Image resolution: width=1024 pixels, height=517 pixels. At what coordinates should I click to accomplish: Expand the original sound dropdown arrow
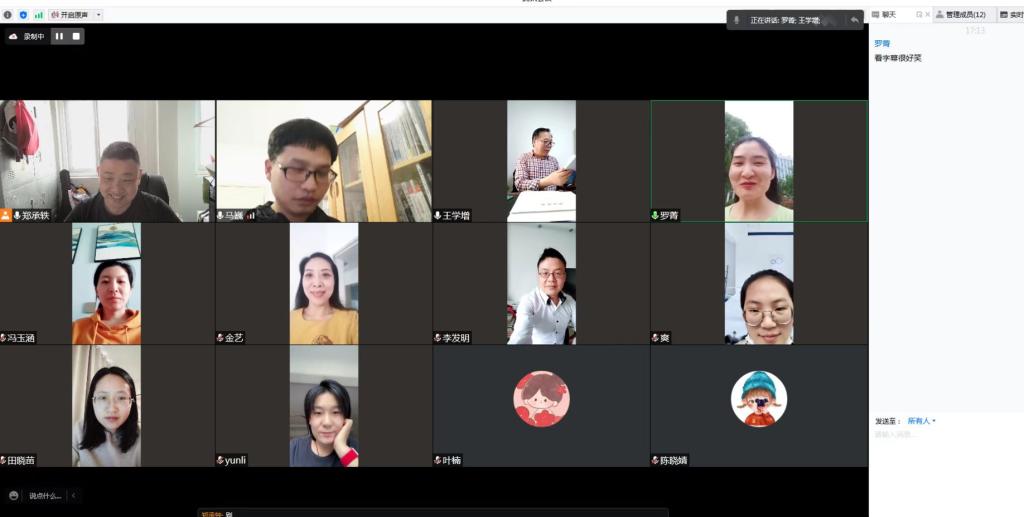(x=98, y=15)
